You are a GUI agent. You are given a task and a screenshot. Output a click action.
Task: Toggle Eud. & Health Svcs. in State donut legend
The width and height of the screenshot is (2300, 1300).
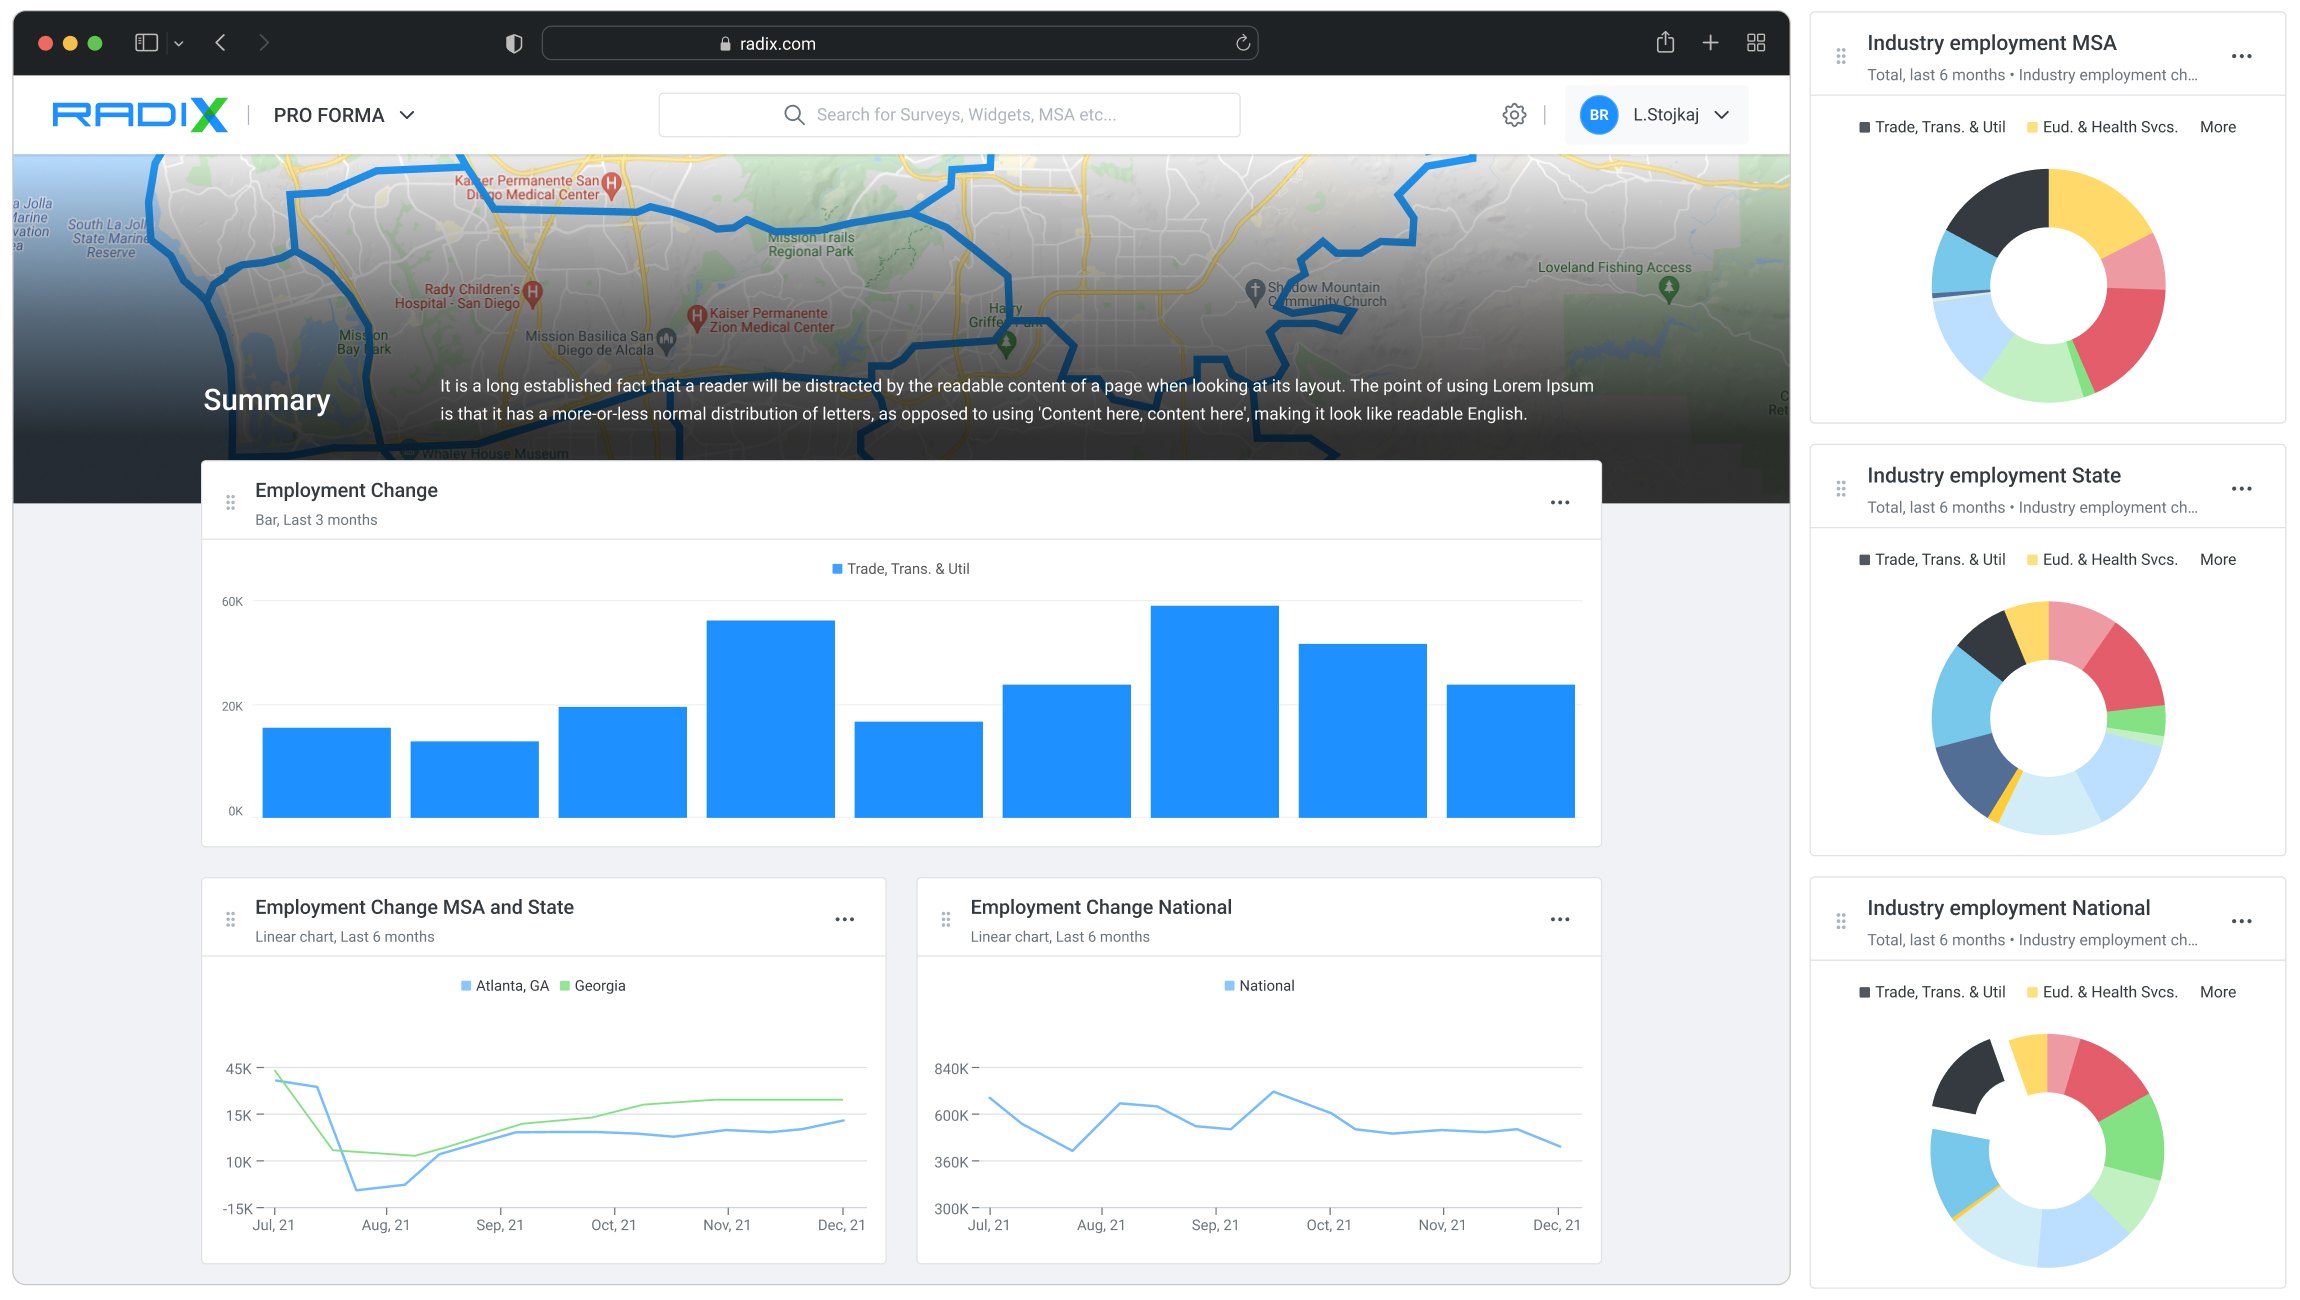tap(2102, 560)
